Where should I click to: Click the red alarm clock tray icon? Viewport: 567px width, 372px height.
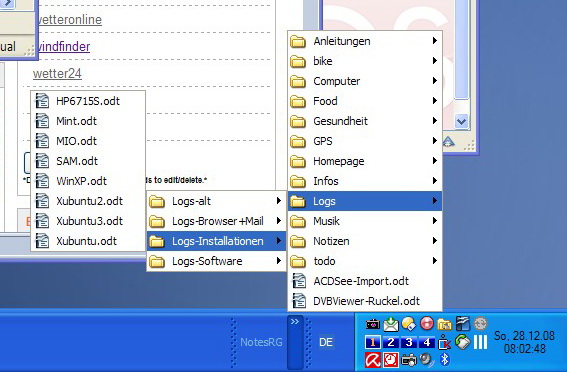click(391, 360)
